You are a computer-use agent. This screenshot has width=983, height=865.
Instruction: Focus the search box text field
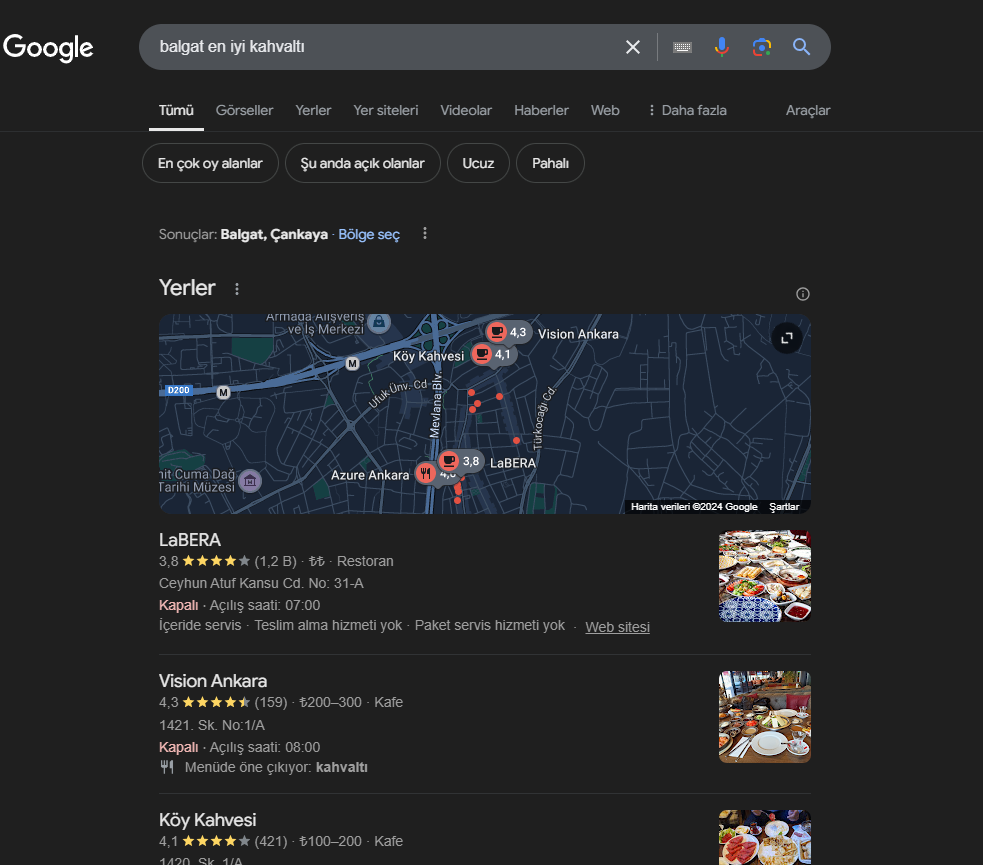click(x=382, y=47)
